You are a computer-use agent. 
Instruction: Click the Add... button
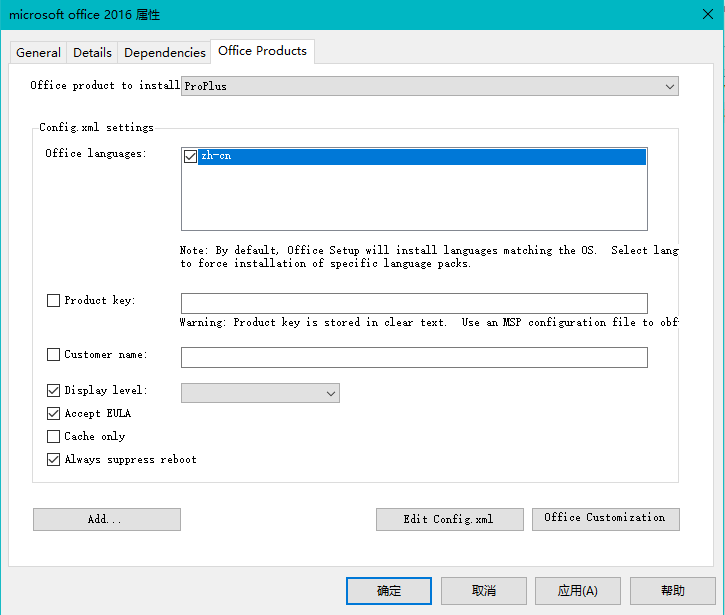tap(107, 519)
